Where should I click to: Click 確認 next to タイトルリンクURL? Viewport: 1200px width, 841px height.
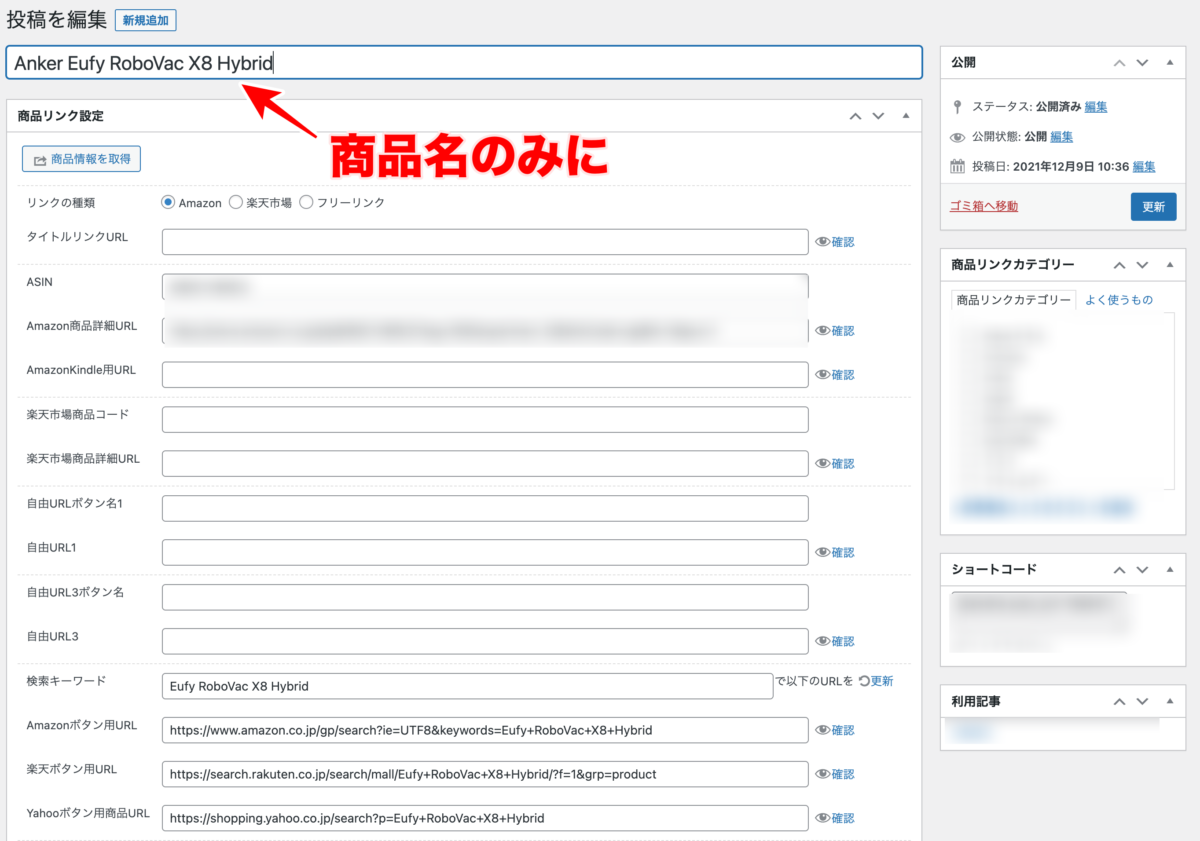coord(835,242)
